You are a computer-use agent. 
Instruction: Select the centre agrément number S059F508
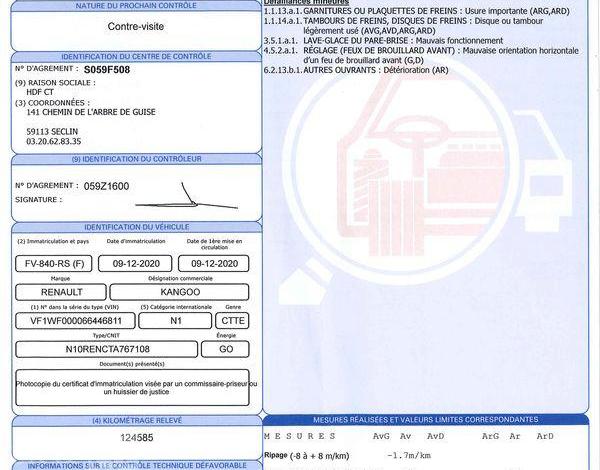coord(108,70)
